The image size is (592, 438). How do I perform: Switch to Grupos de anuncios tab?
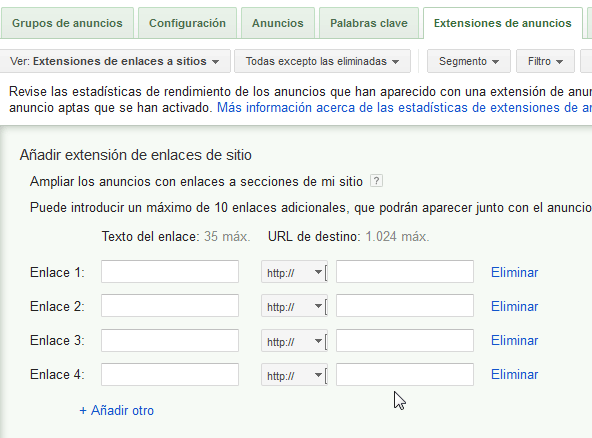67,23
